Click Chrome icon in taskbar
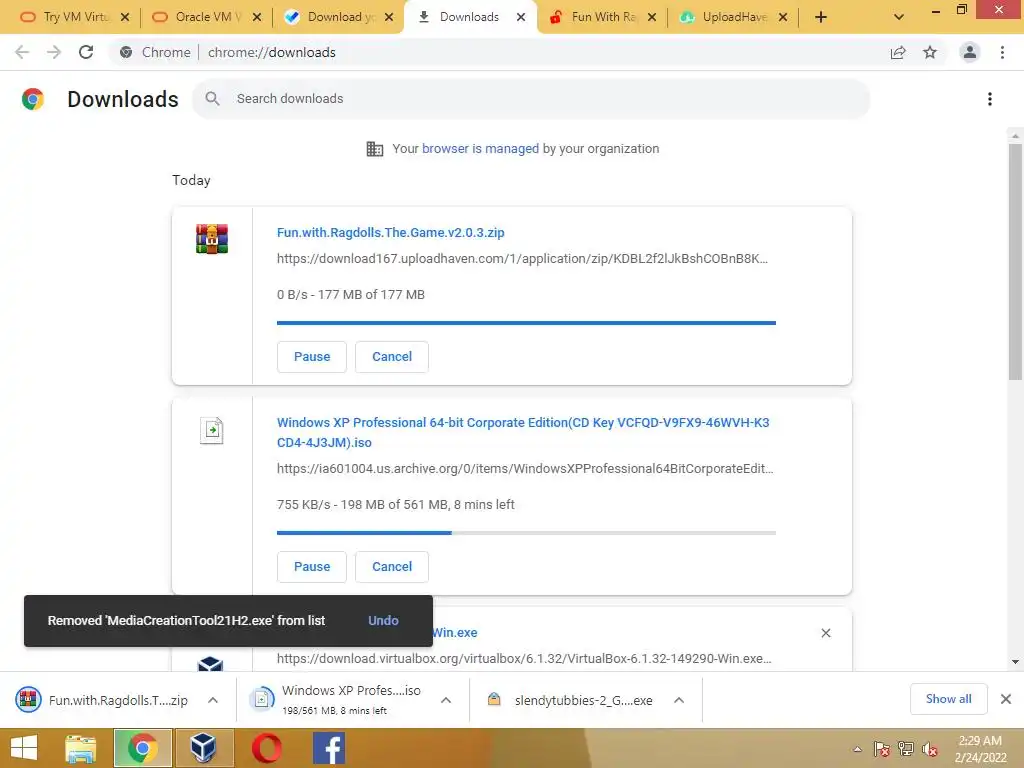The image size is (1024, 768). (x=142, y=748)
